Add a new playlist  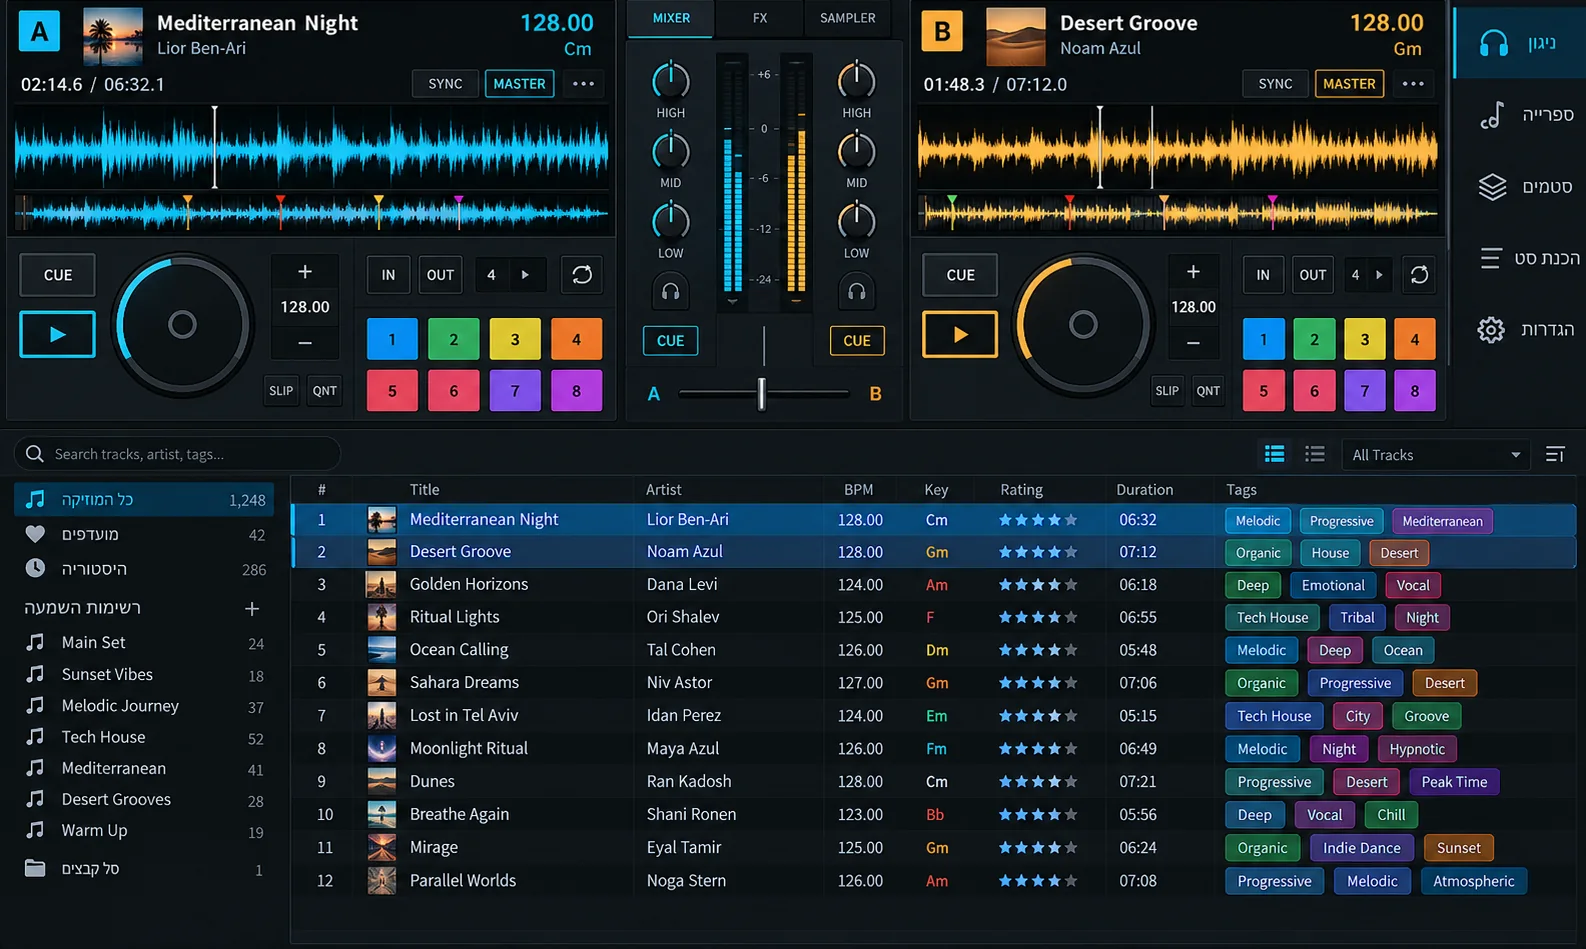click(x=252, y=608)
